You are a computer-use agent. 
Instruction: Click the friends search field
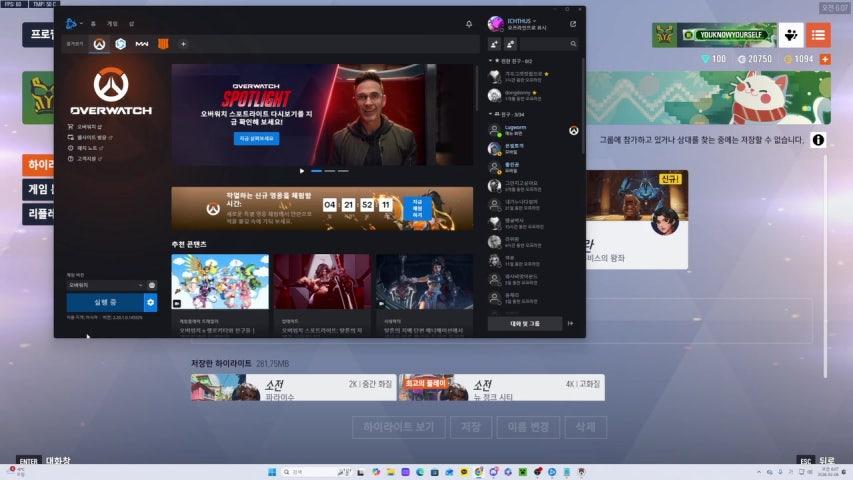click(549, 44)
